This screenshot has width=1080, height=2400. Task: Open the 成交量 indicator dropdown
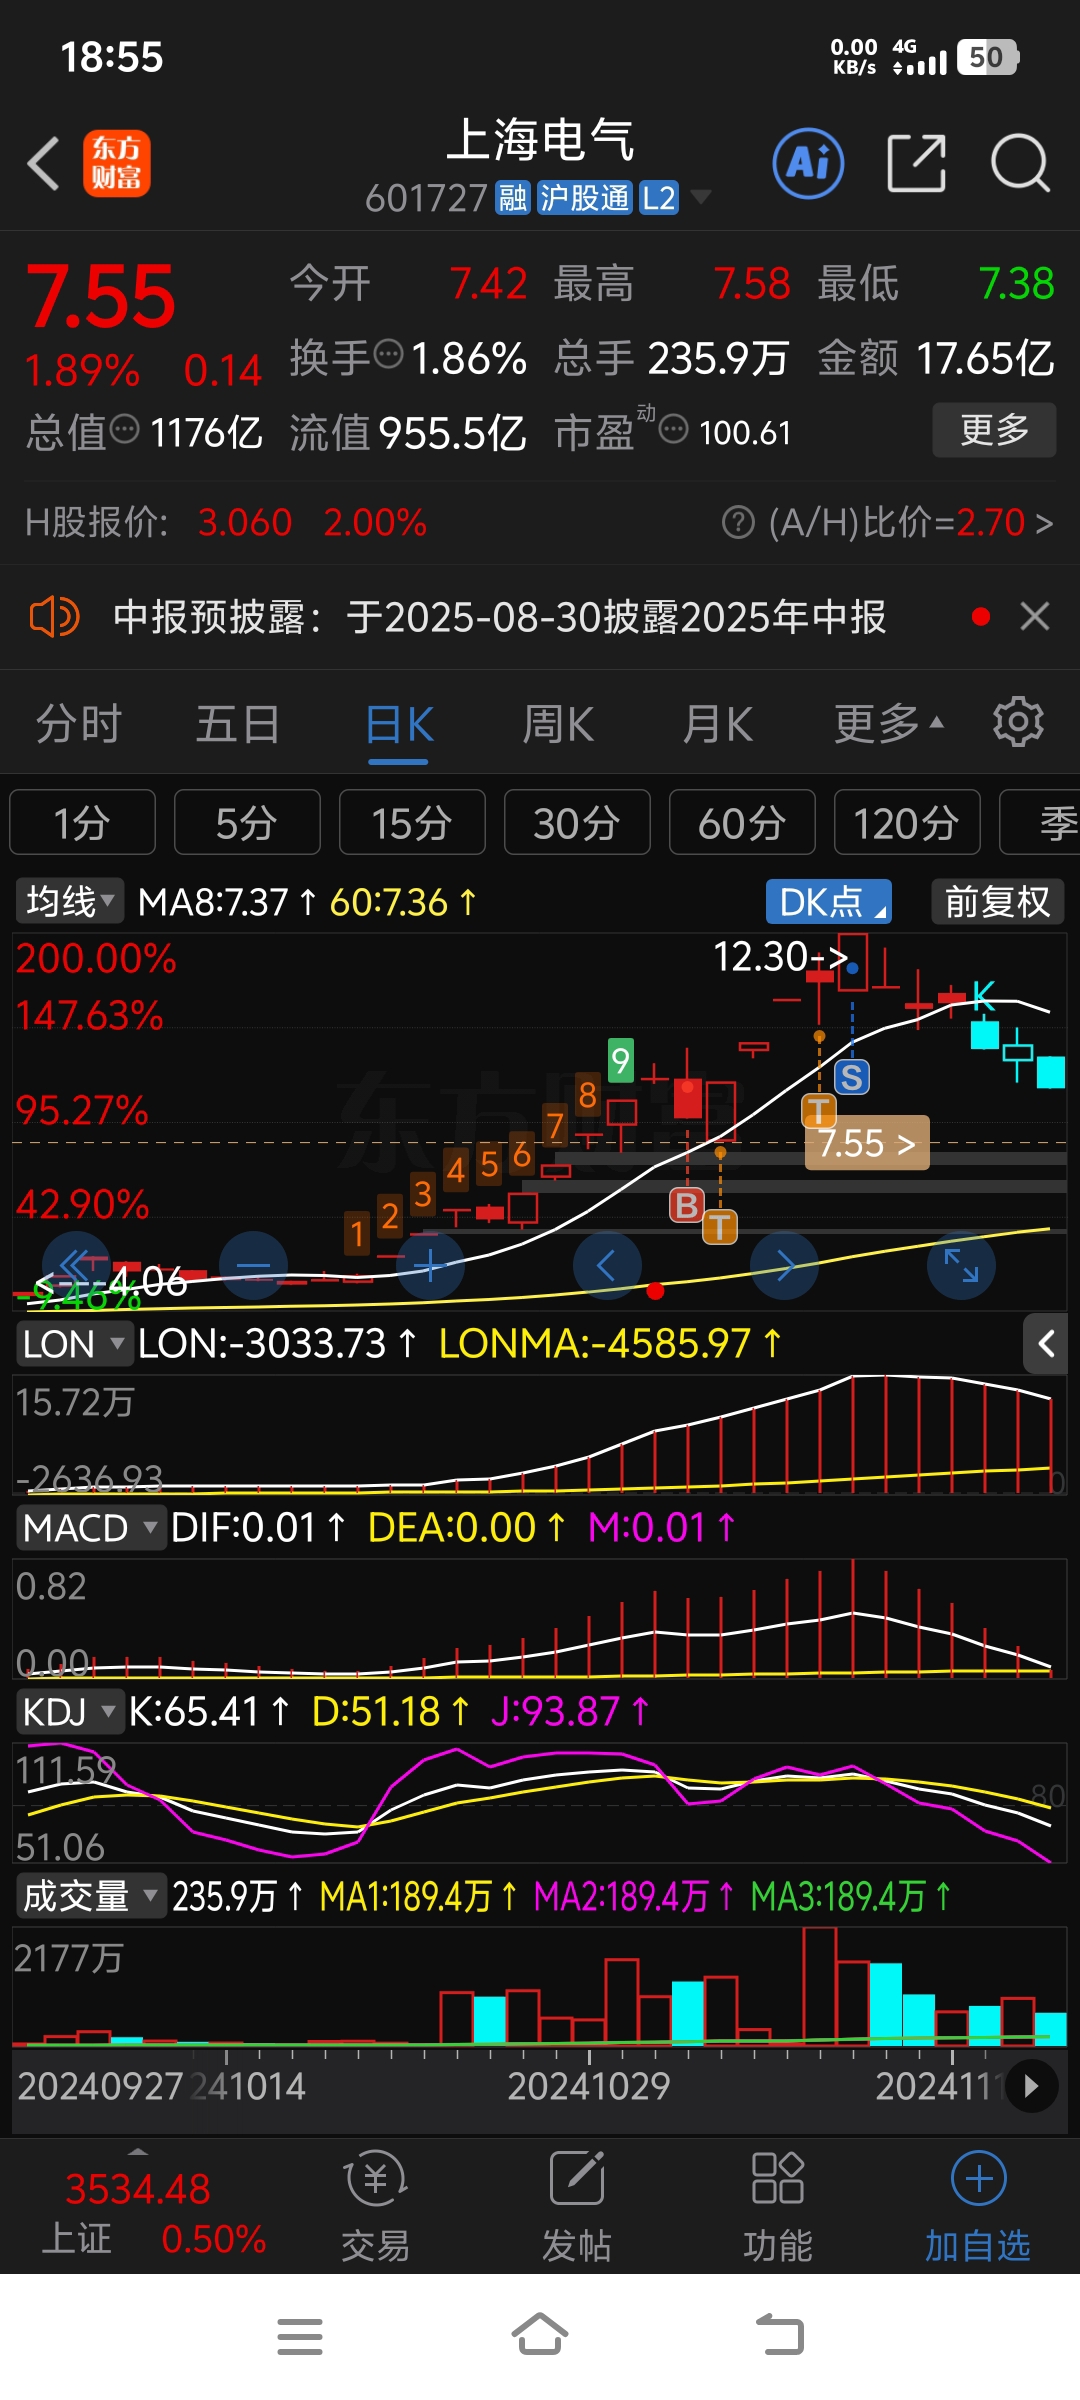point(90,1895)
